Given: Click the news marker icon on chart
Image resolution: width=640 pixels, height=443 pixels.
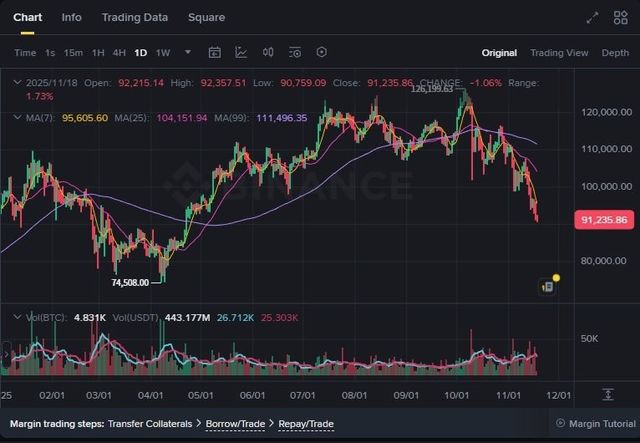Looking at the screenshot, I should click(548, 285).
